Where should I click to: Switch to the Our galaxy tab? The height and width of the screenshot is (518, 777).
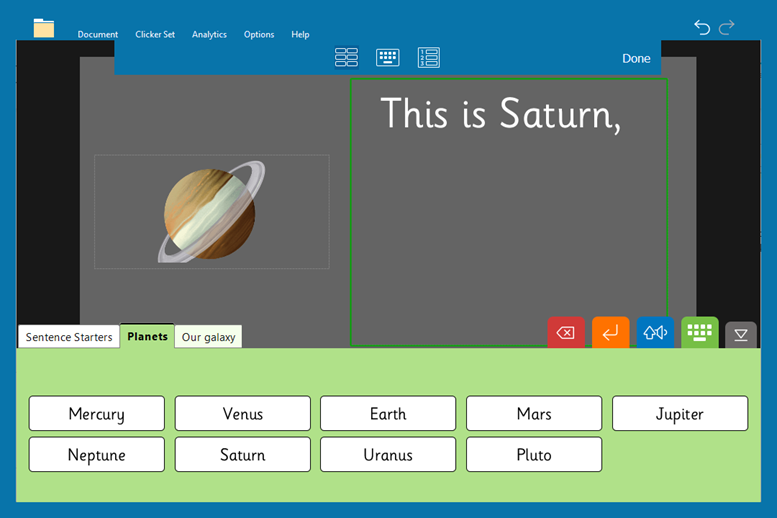208,337
